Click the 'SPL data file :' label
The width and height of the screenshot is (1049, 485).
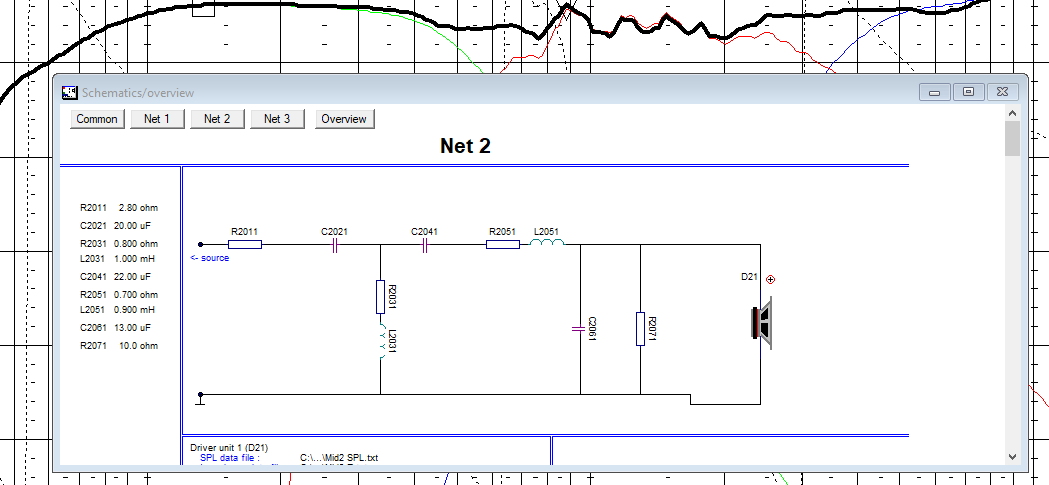(229, 458)
